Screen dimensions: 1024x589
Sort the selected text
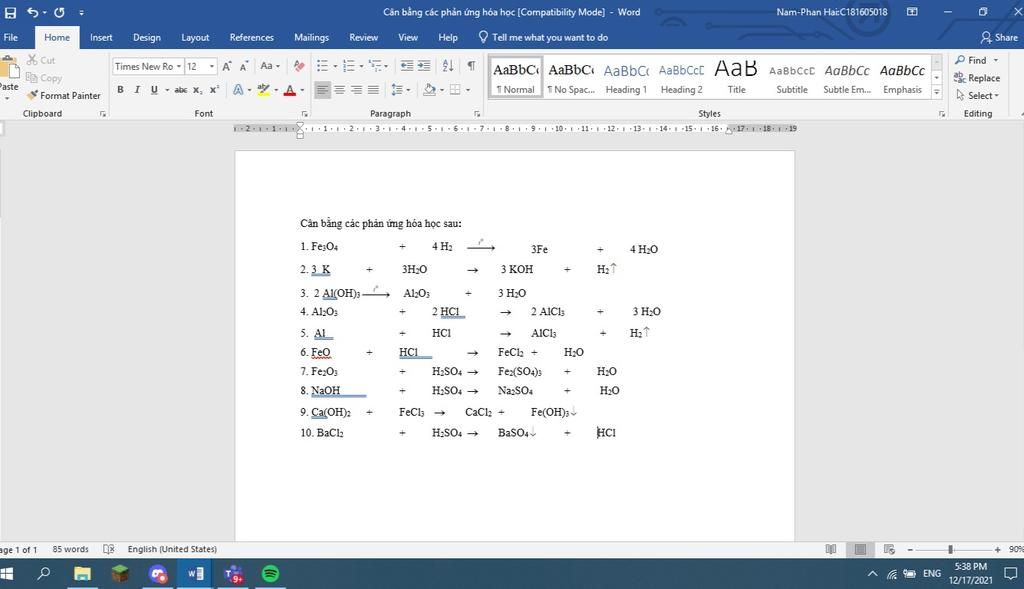tap(448, 66)
